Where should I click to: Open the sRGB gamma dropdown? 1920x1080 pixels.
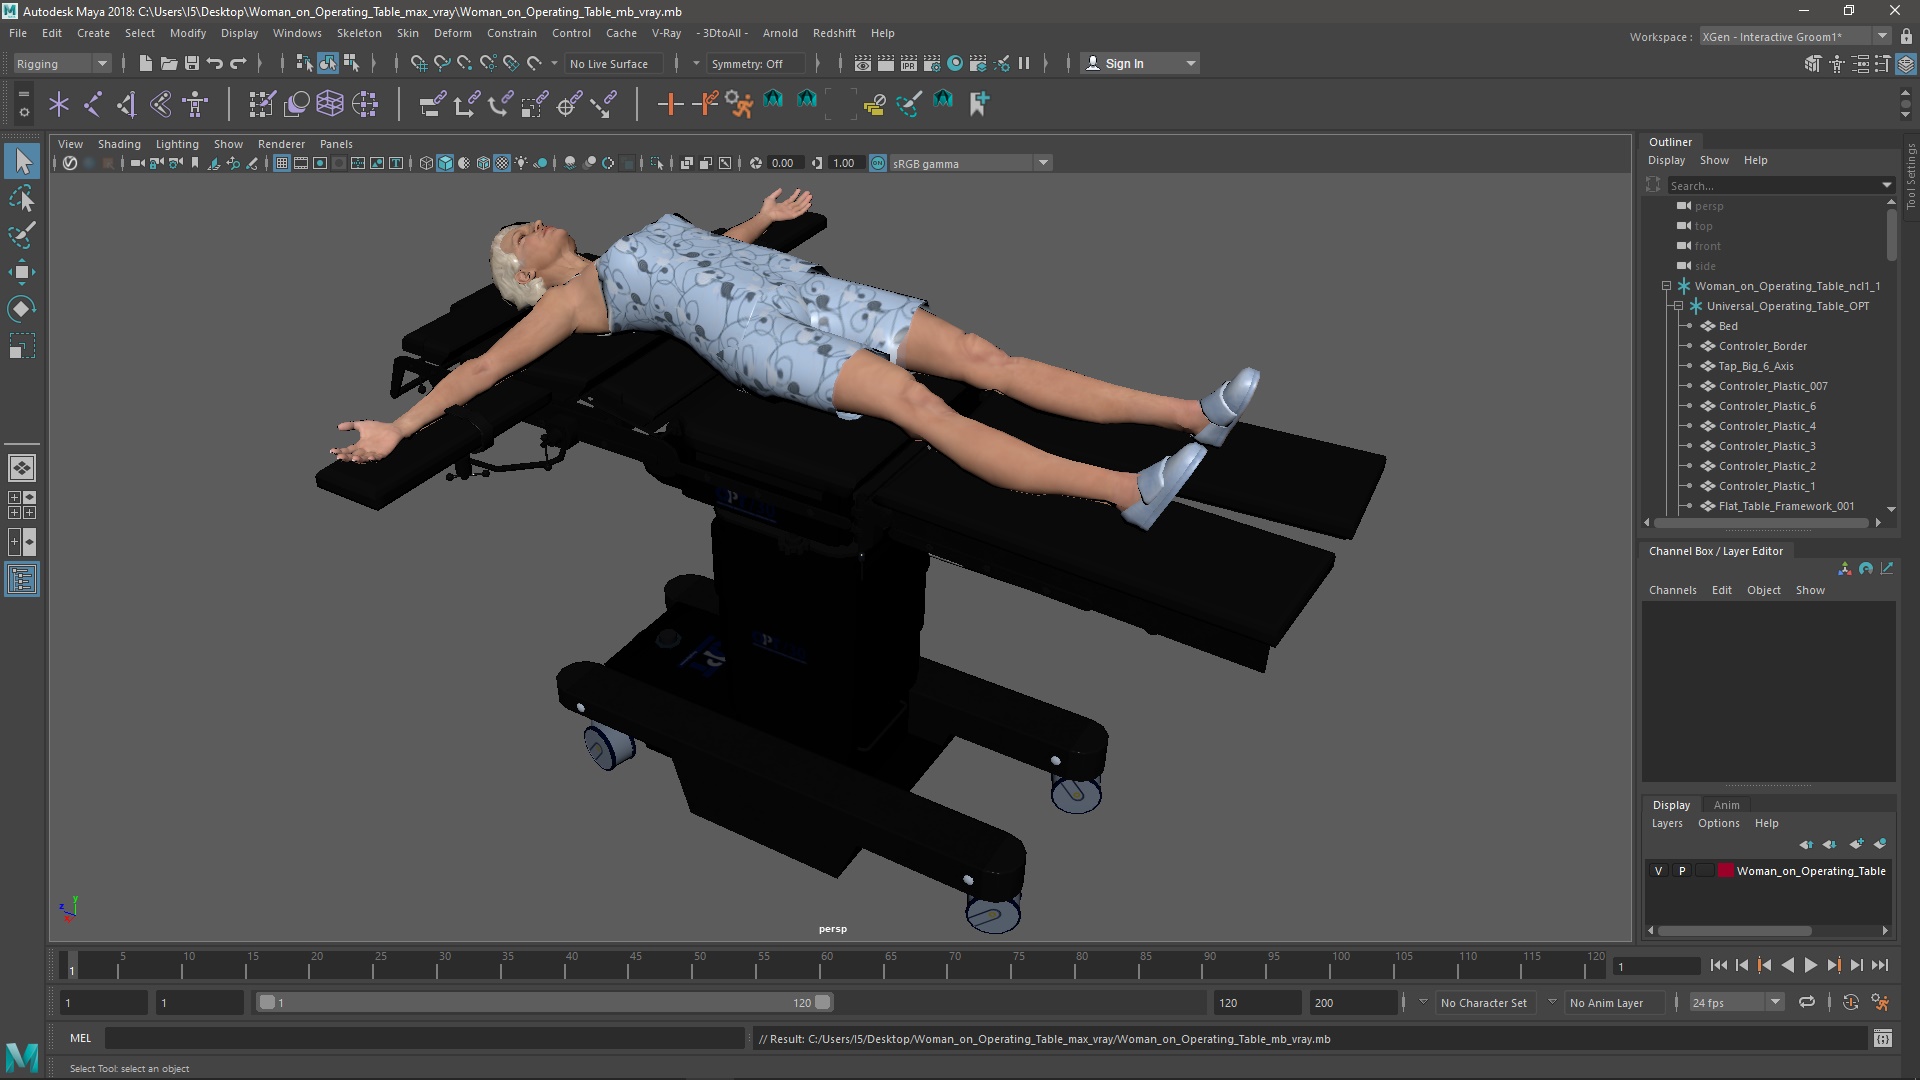[x=1043, y=163]
